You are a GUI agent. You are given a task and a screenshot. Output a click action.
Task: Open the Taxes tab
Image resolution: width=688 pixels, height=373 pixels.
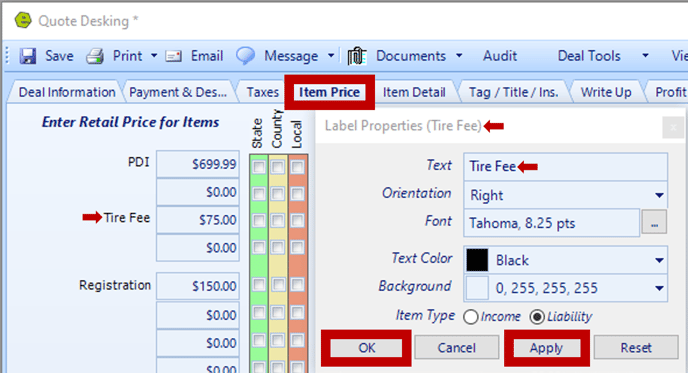pos(262,92)
